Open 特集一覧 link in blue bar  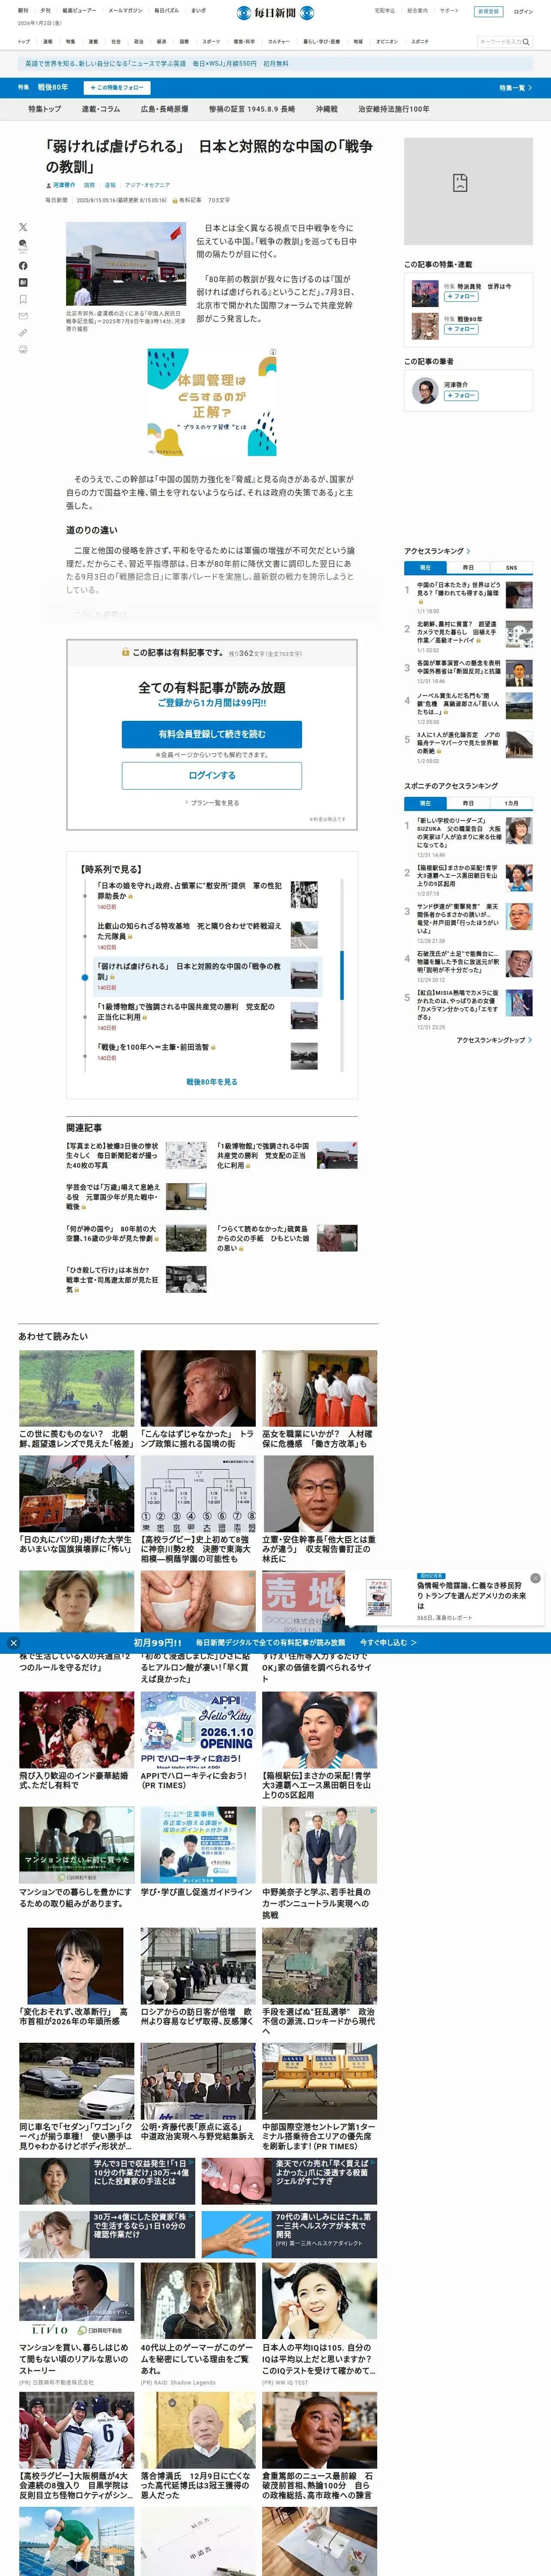515,88
